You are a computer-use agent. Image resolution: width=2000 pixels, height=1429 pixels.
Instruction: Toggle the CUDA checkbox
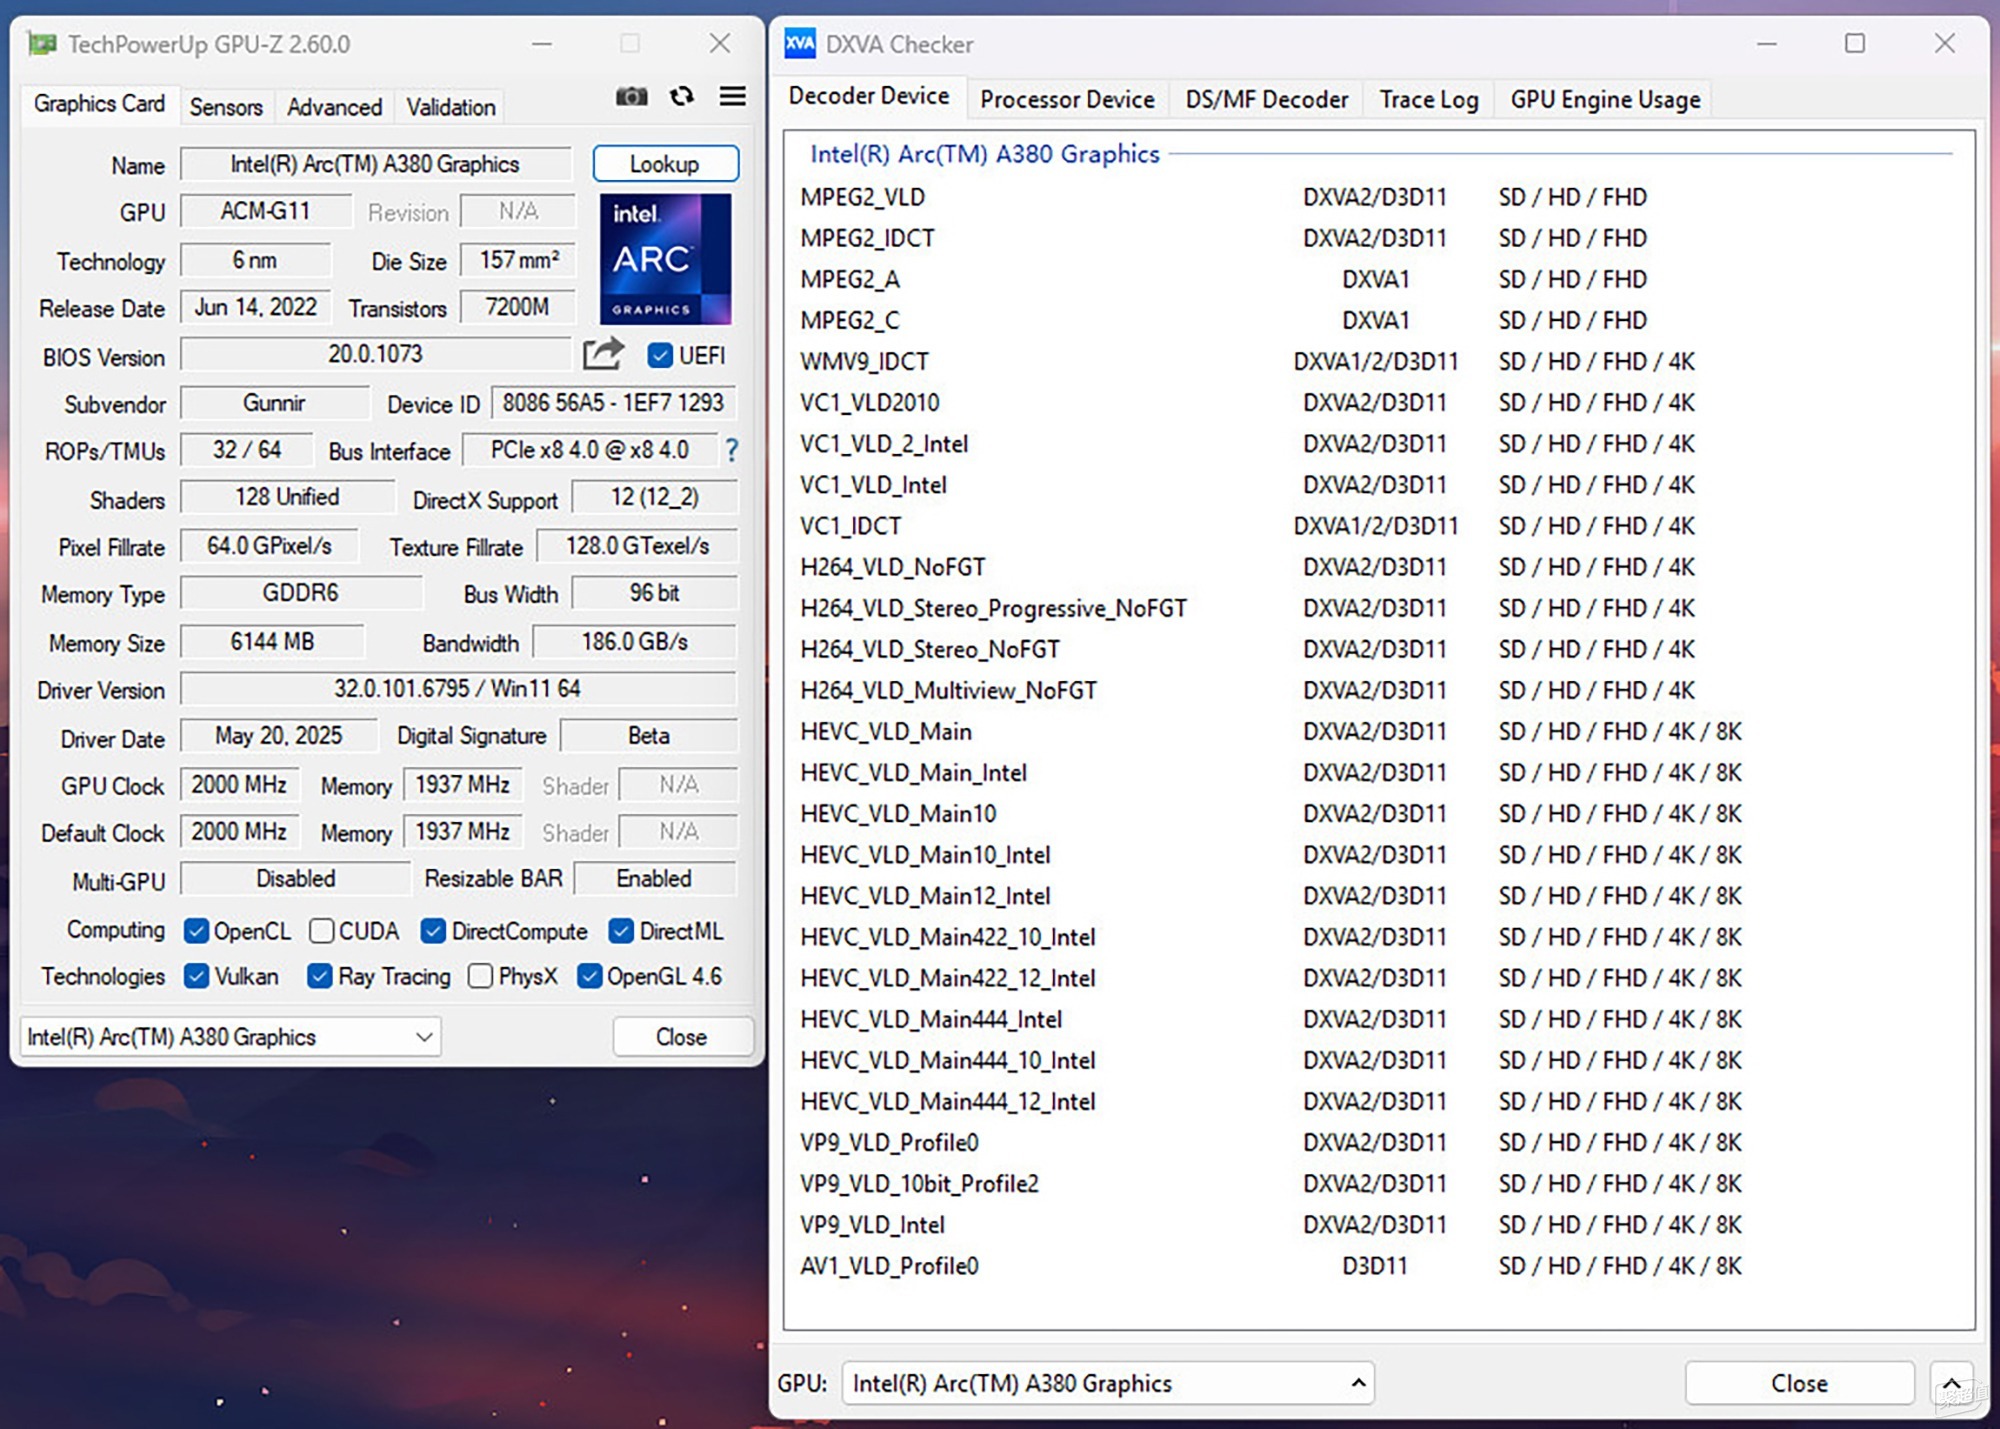pos(321,931)
